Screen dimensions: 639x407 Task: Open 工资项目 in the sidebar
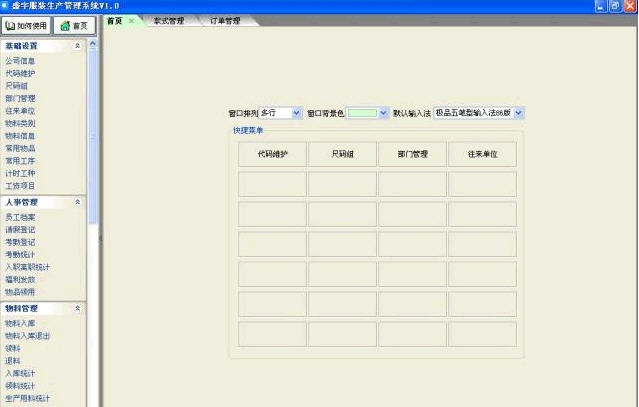[x=20, y=186]
